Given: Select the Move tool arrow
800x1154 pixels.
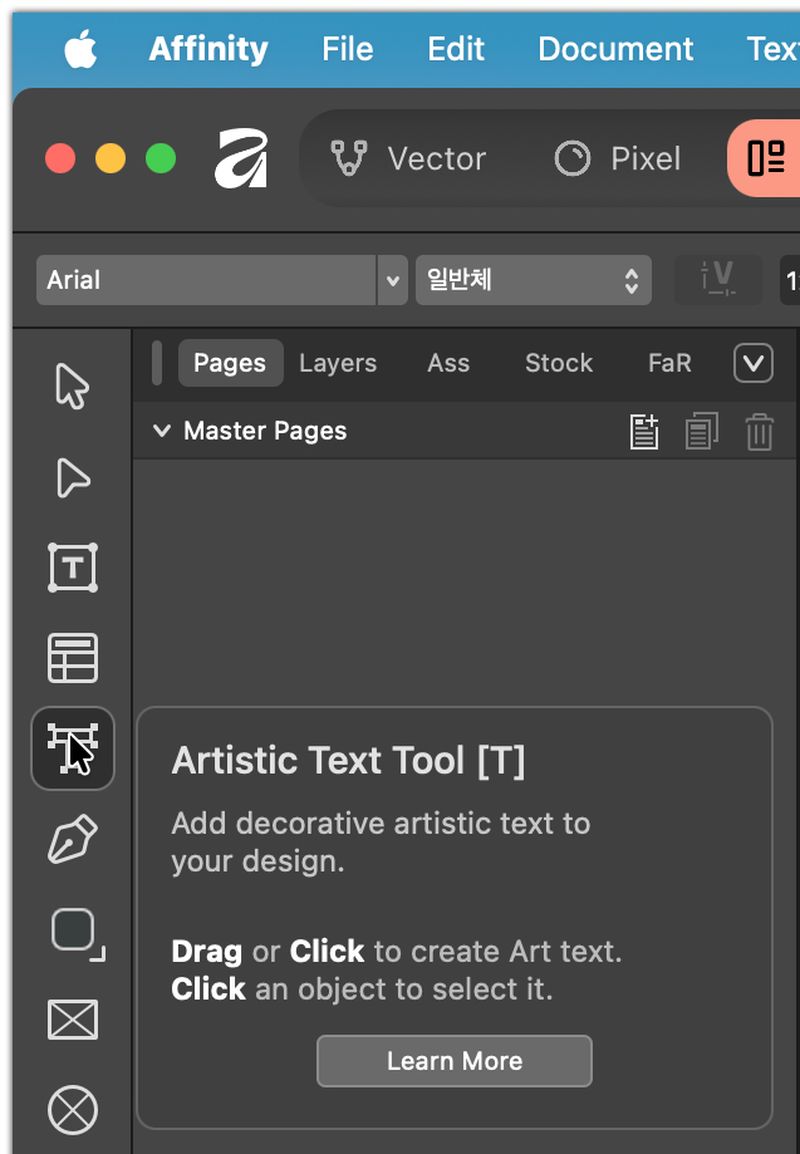Looking at the screenshot, I should (x=72, y=385).
